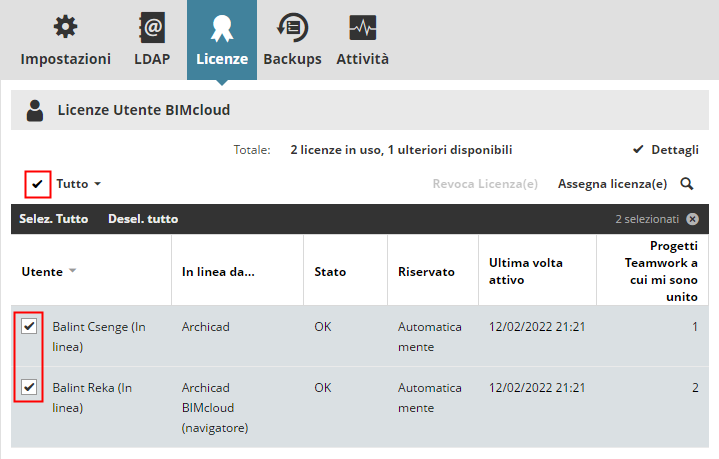
Task: Click Revoca Licenza(e)
Action: (485, 184)
